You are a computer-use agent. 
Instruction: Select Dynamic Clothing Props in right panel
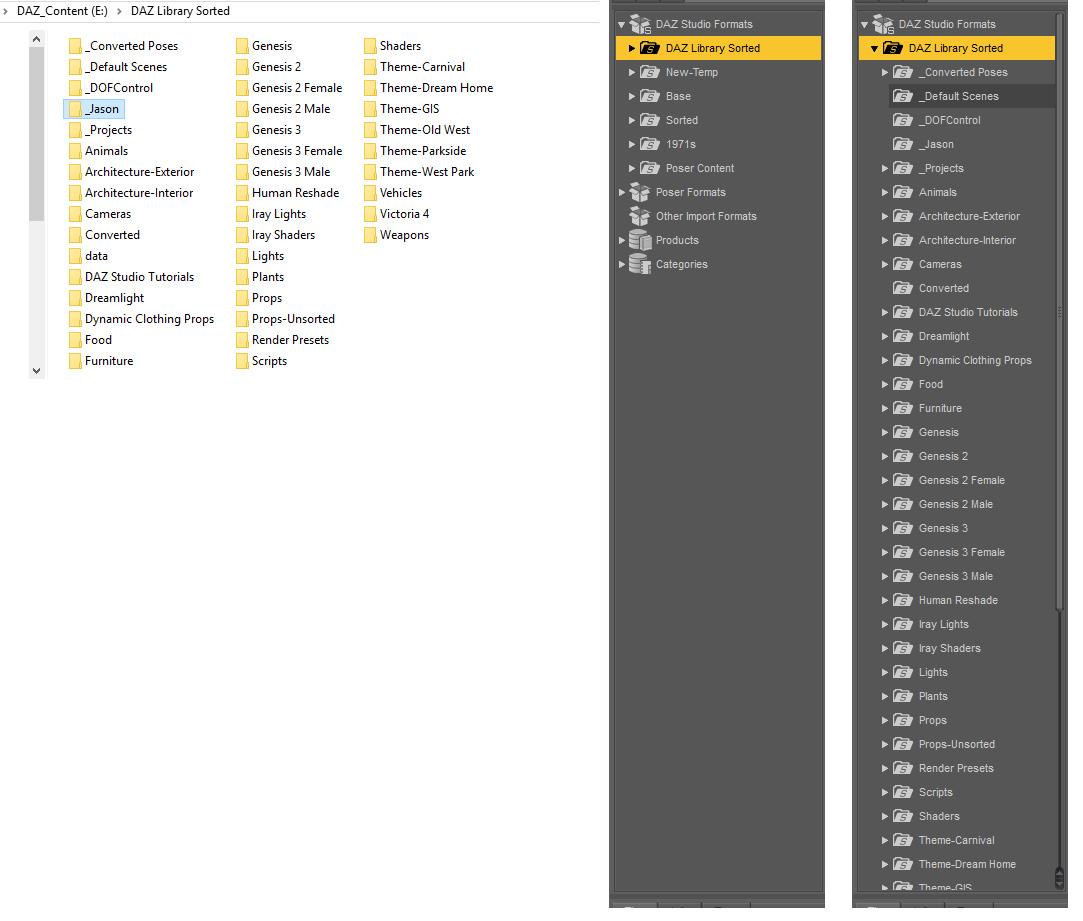pos(975,360)
